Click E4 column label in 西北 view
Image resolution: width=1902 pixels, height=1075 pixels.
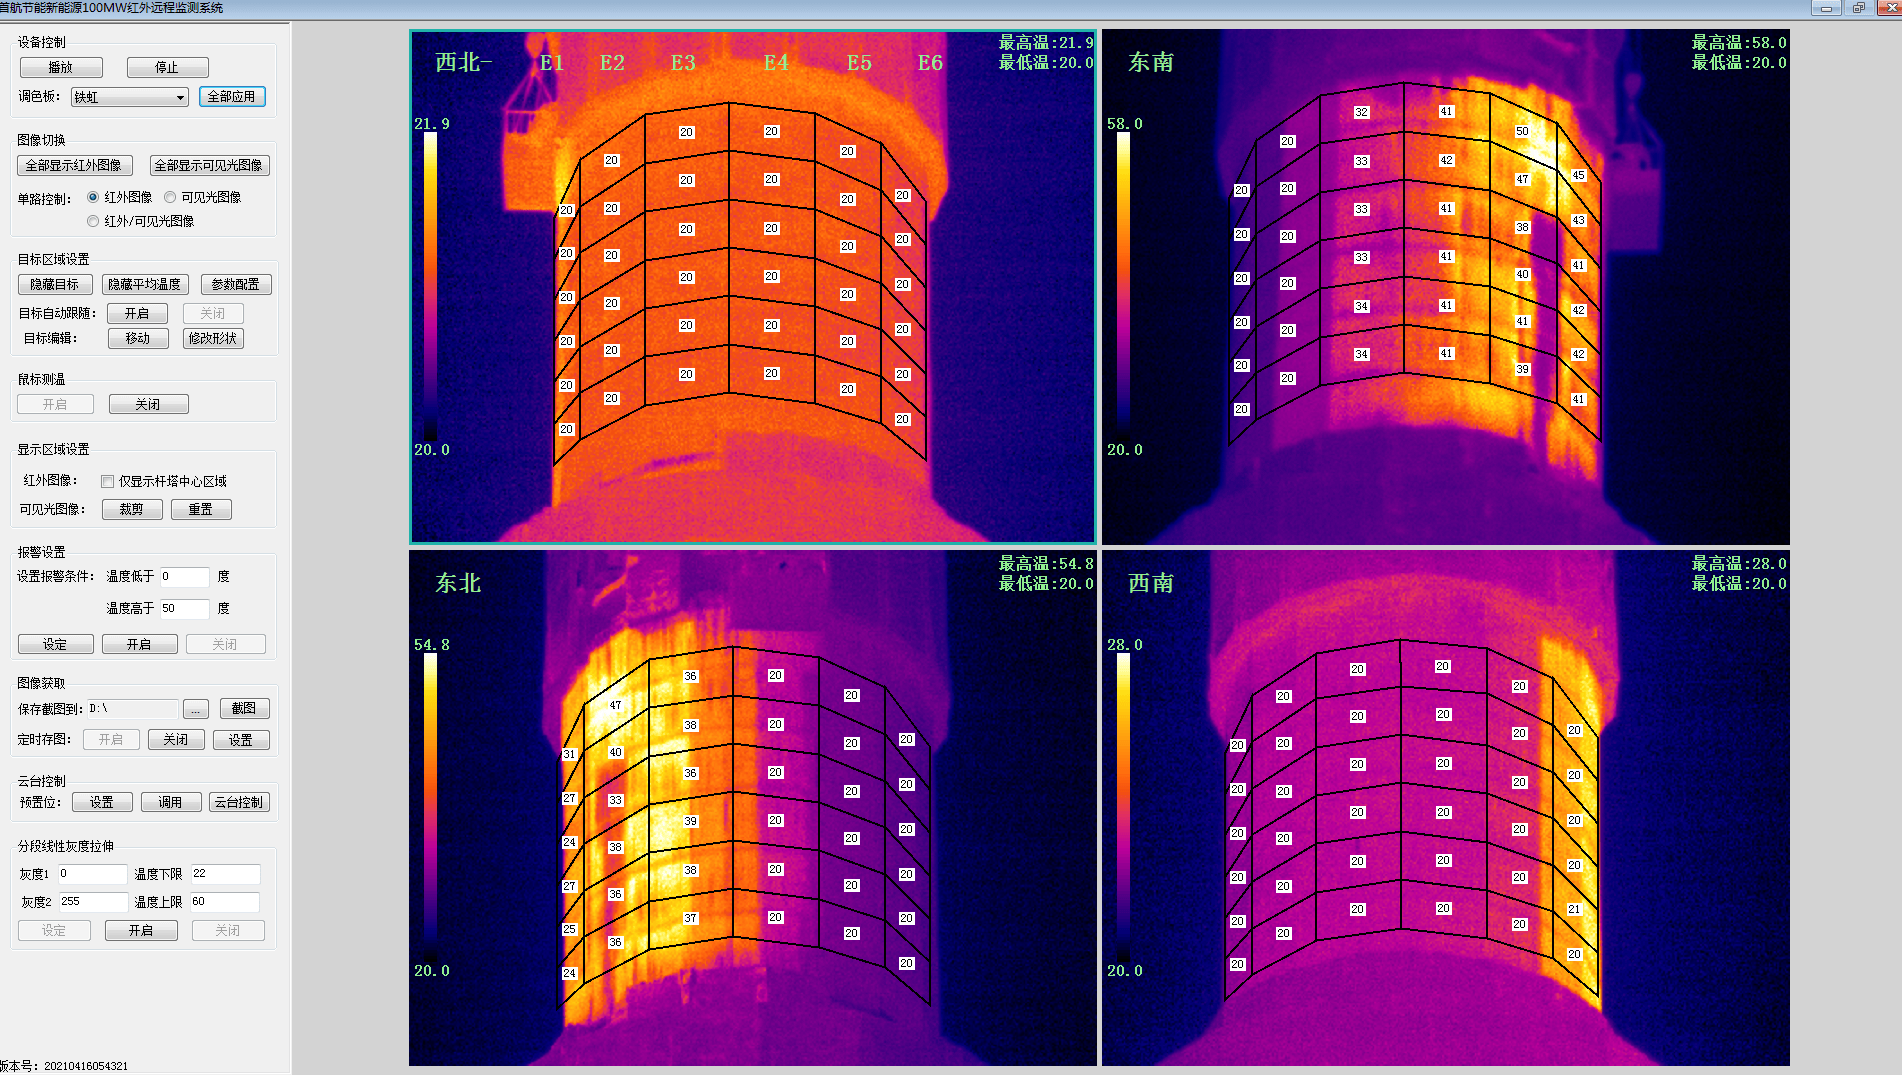click(776, 63)
